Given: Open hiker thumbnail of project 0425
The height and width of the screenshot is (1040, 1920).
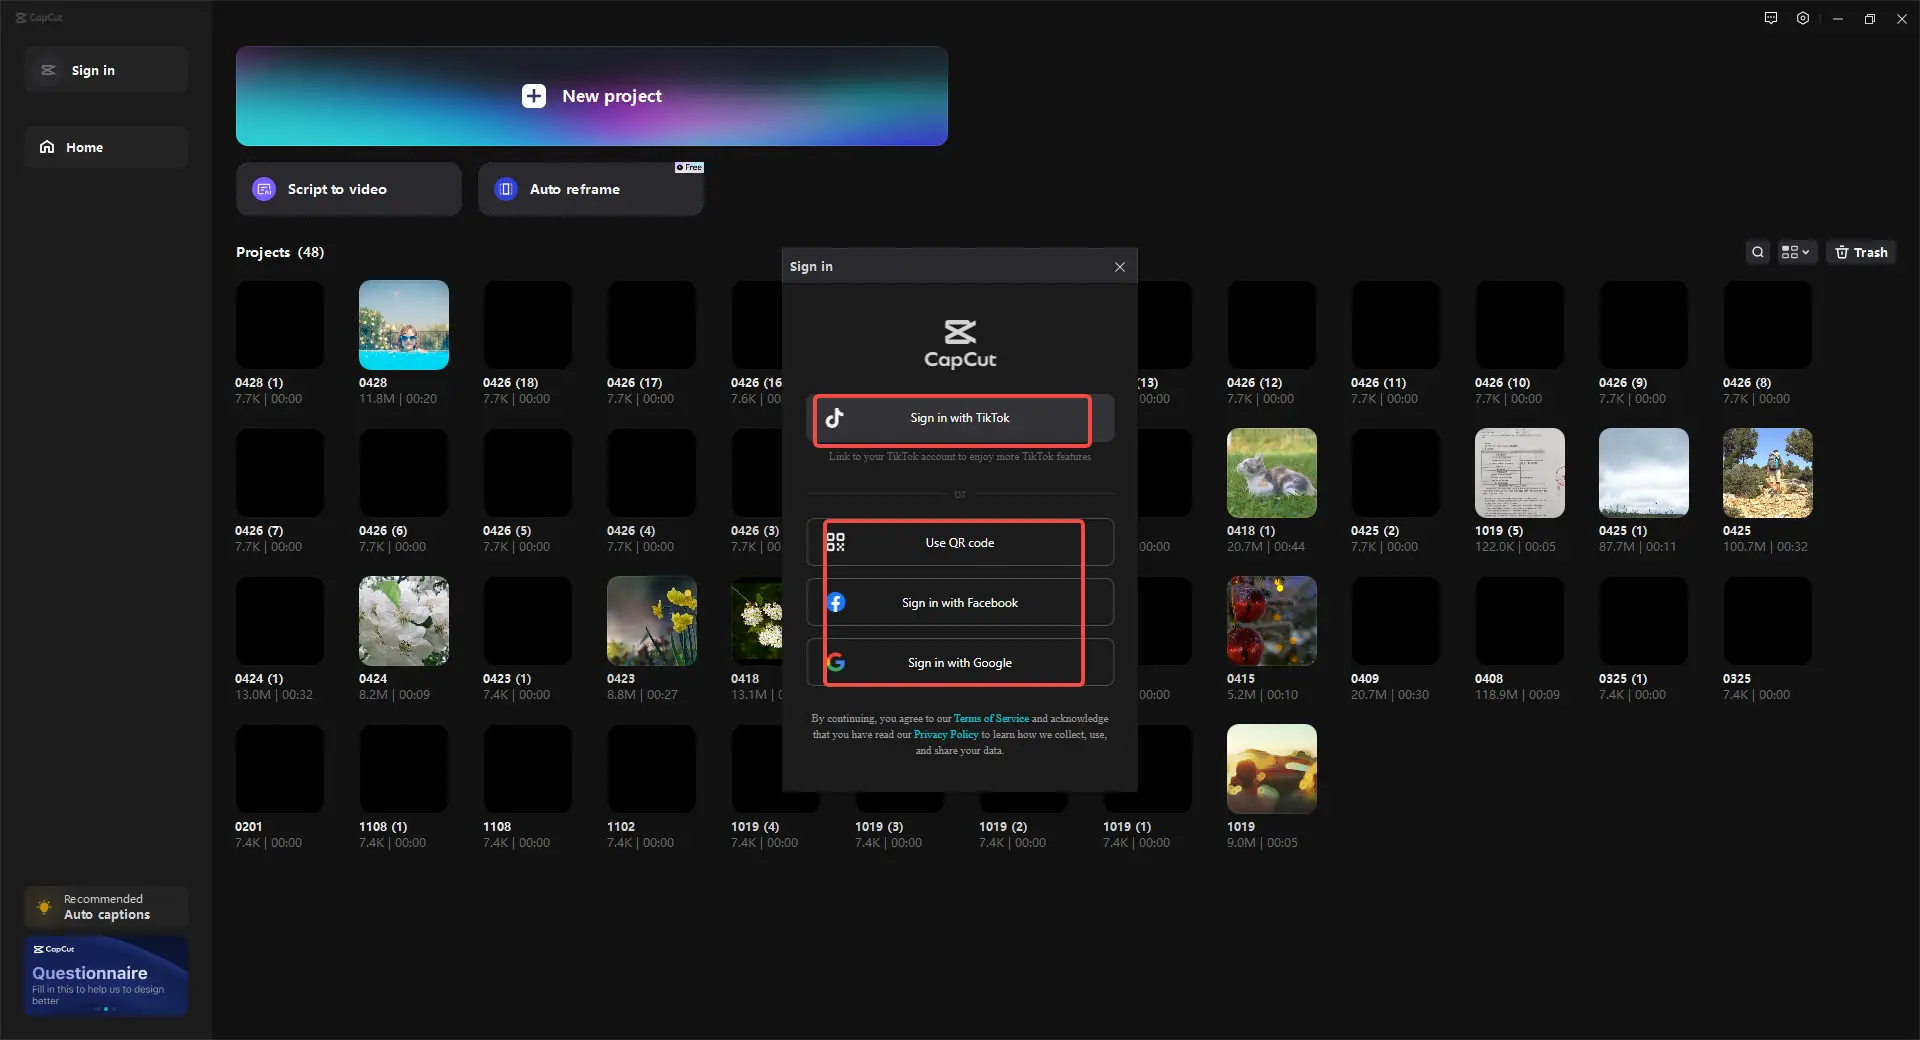Looking at the screenshot, I should pos(1768,473).
